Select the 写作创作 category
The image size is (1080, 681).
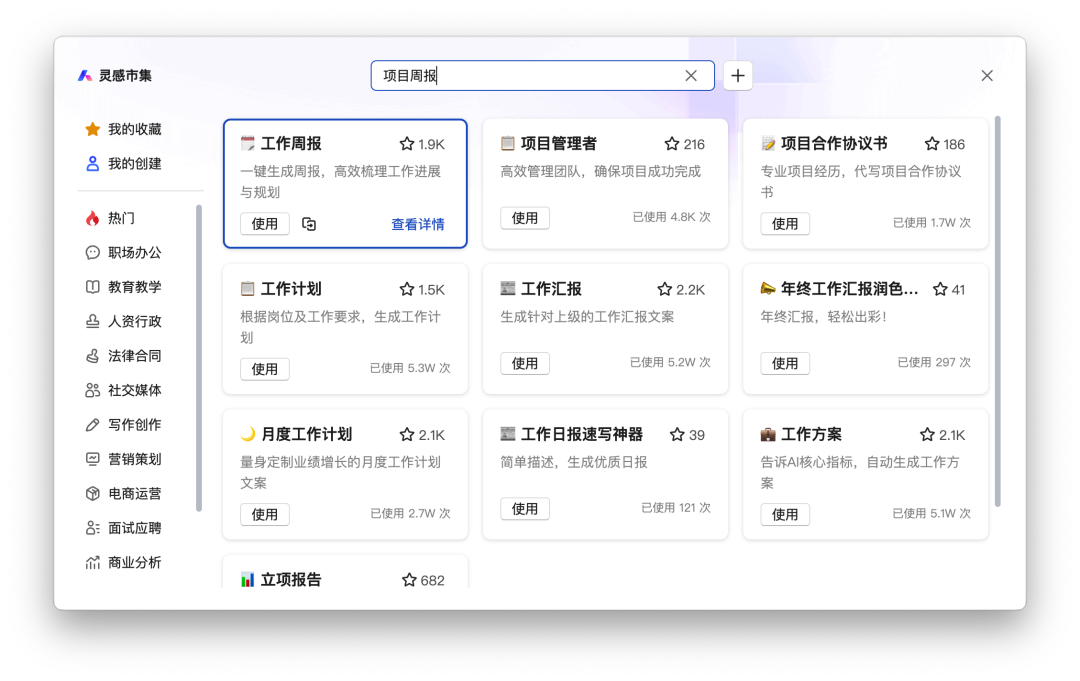[123, 425]
